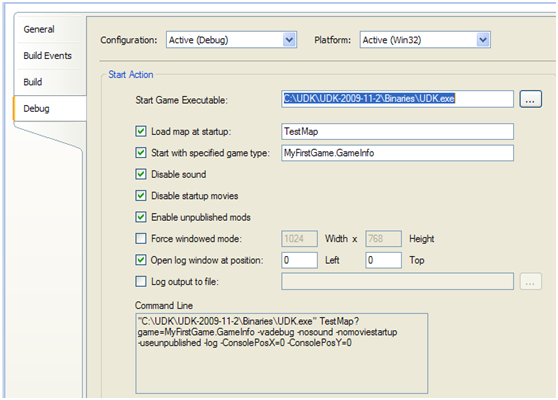
Task: Go to the Build tab
Action: [x=33, y=82]
